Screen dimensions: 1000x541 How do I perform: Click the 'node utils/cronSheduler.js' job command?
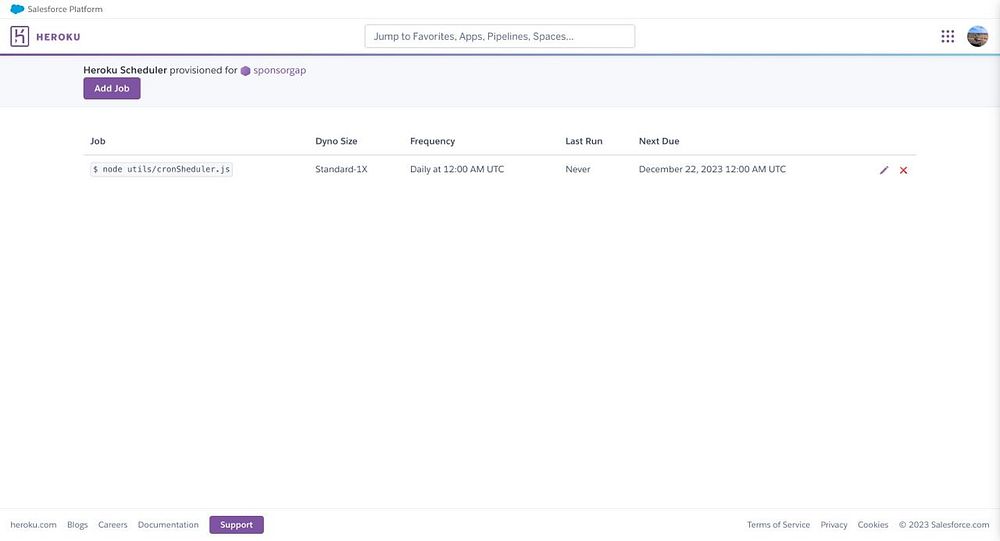coord(161,169)
